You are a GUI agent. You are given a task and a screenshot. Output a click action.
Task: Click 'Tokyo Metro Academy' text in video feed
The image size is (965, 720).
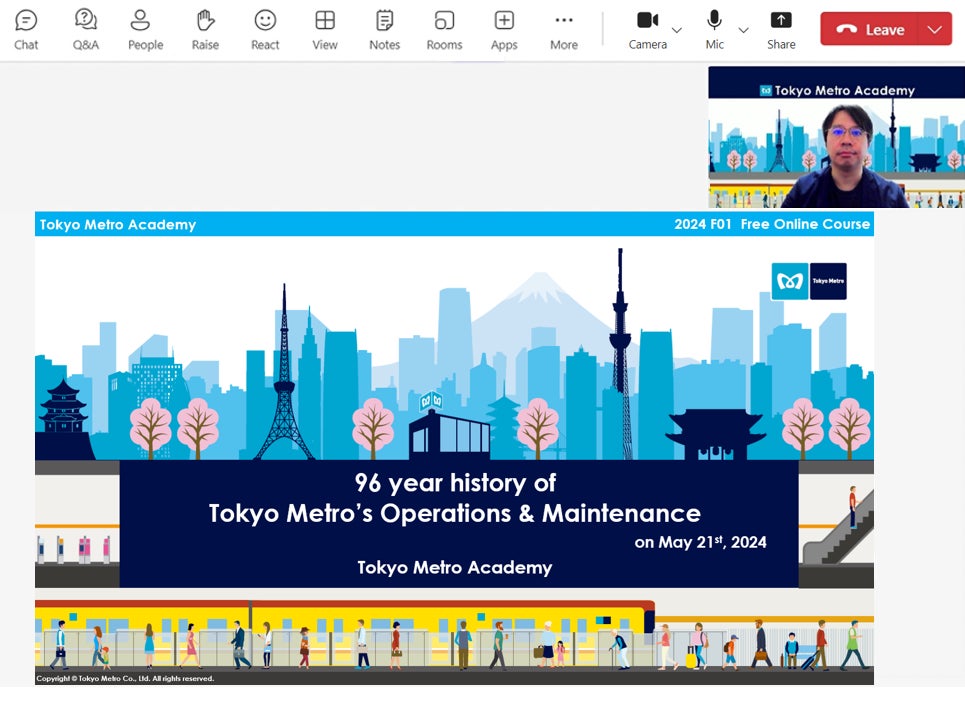844,90
